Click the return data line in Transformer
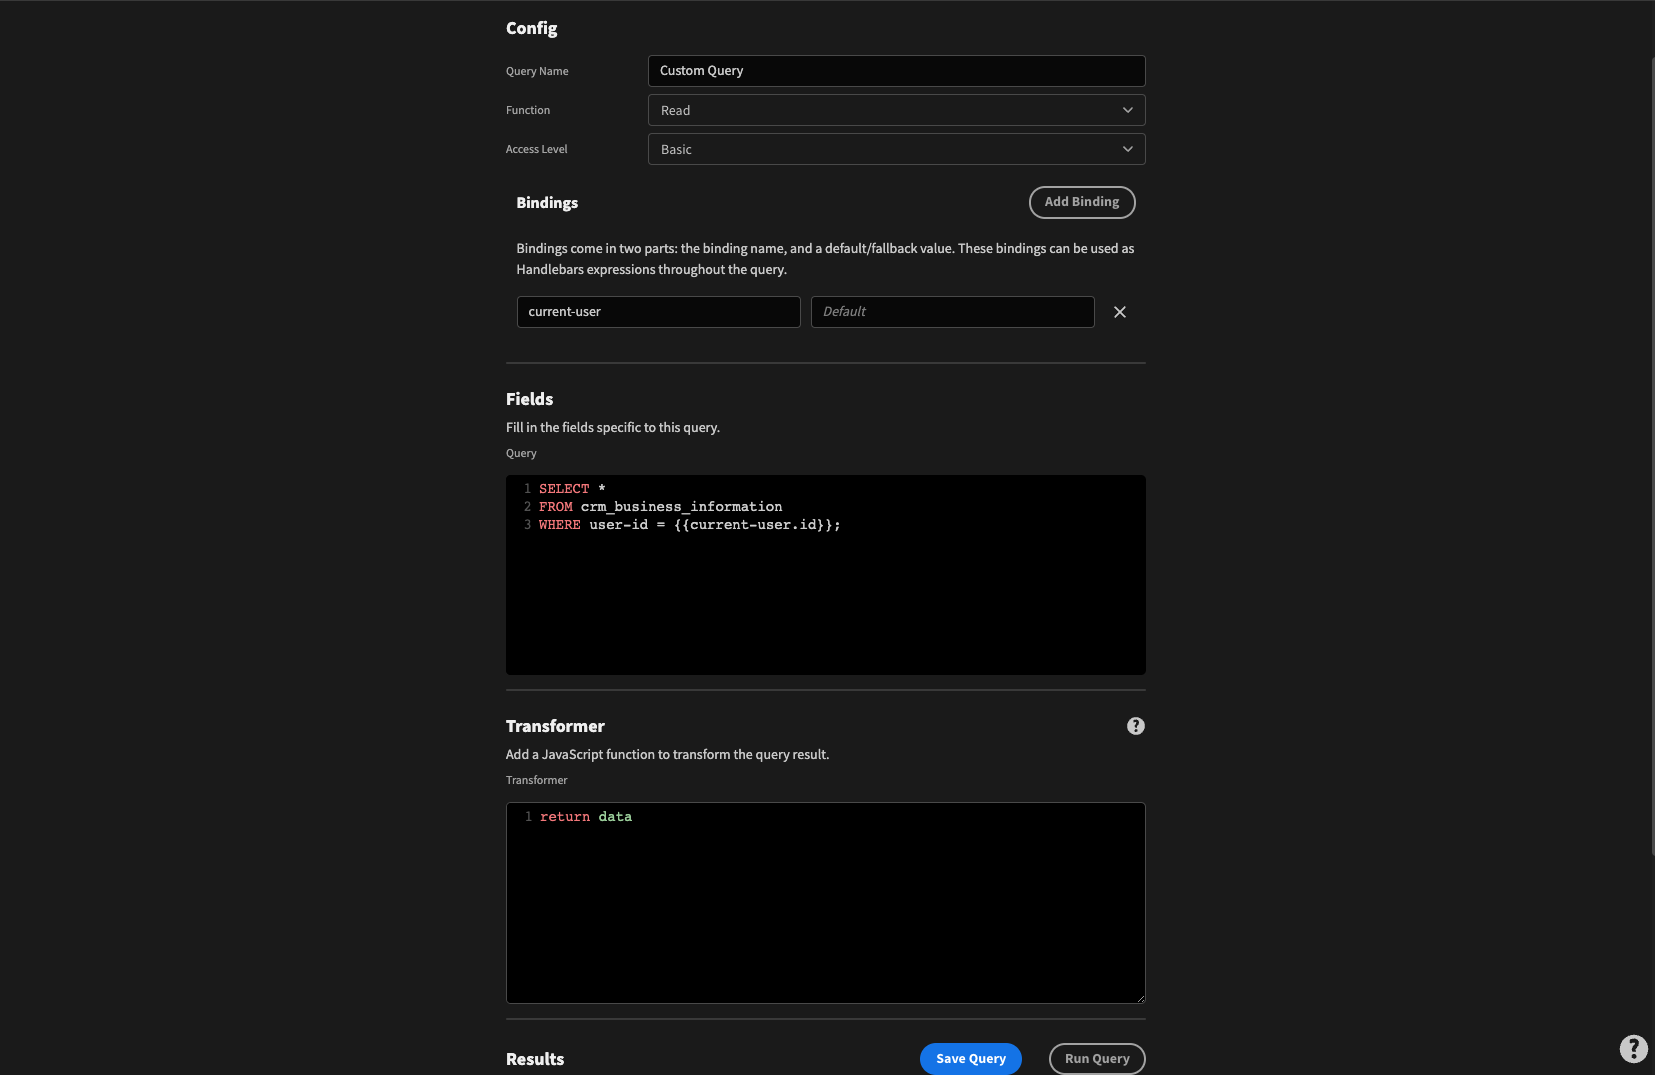Image resolution: width=1655 pixels, height=1075 pixels. 585,817
